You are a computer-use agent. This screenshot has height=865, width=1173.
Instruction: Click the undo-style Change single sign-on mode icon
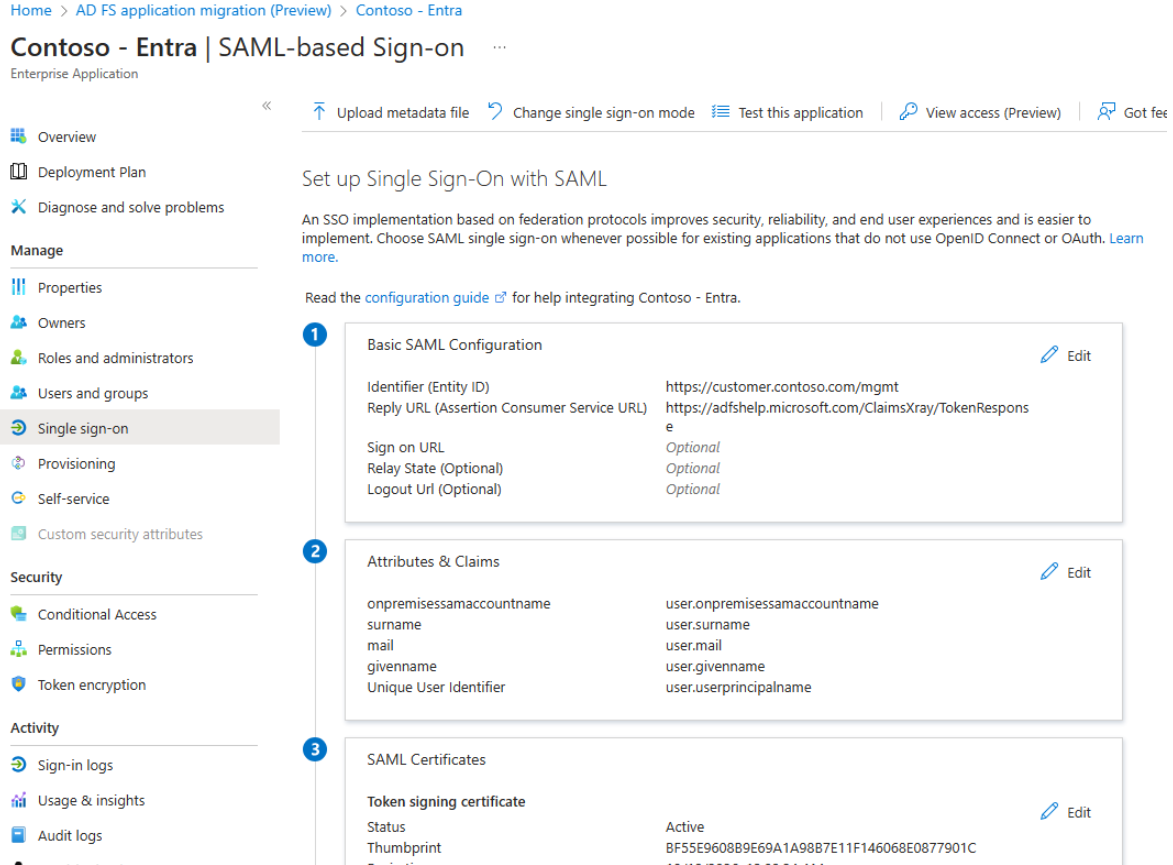[495, 111]
